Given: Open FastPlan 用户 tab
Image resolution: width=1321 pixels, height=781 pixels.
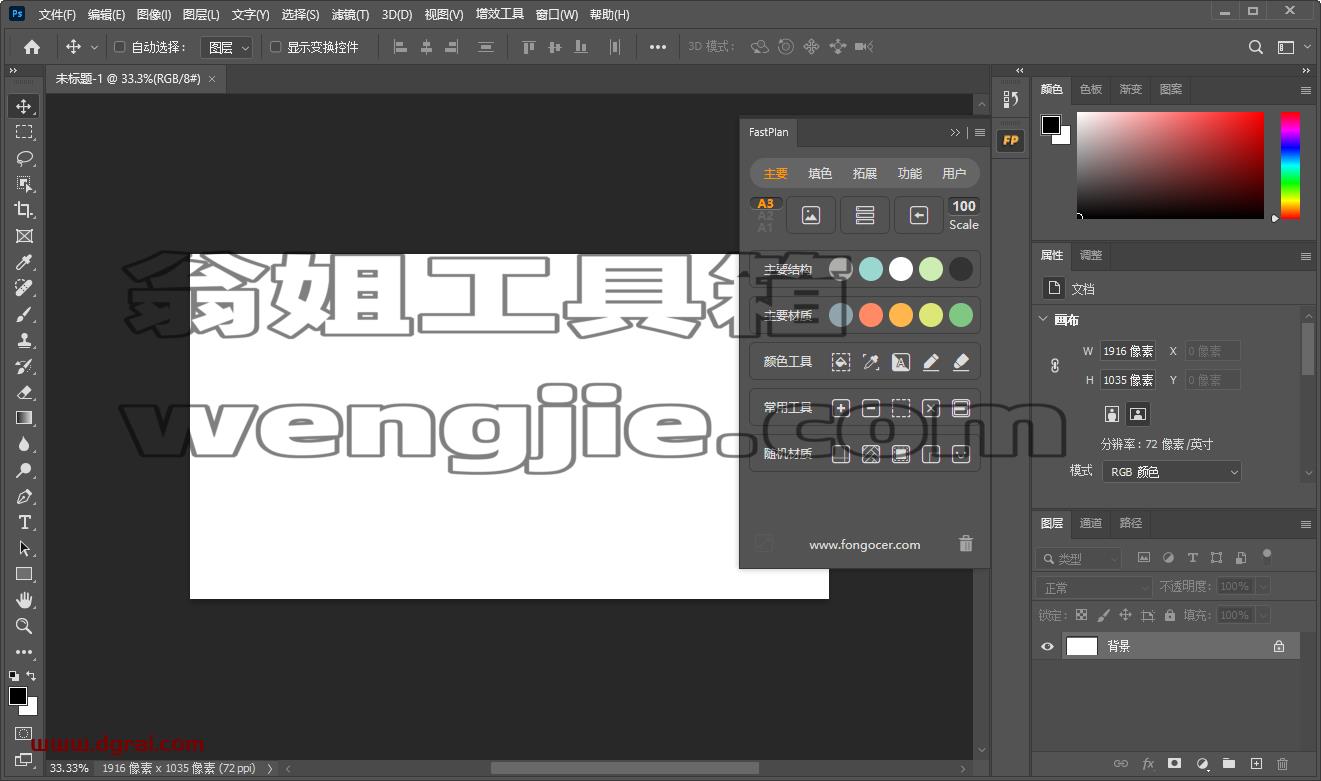Looking at the screenshot, I should 955,173.
